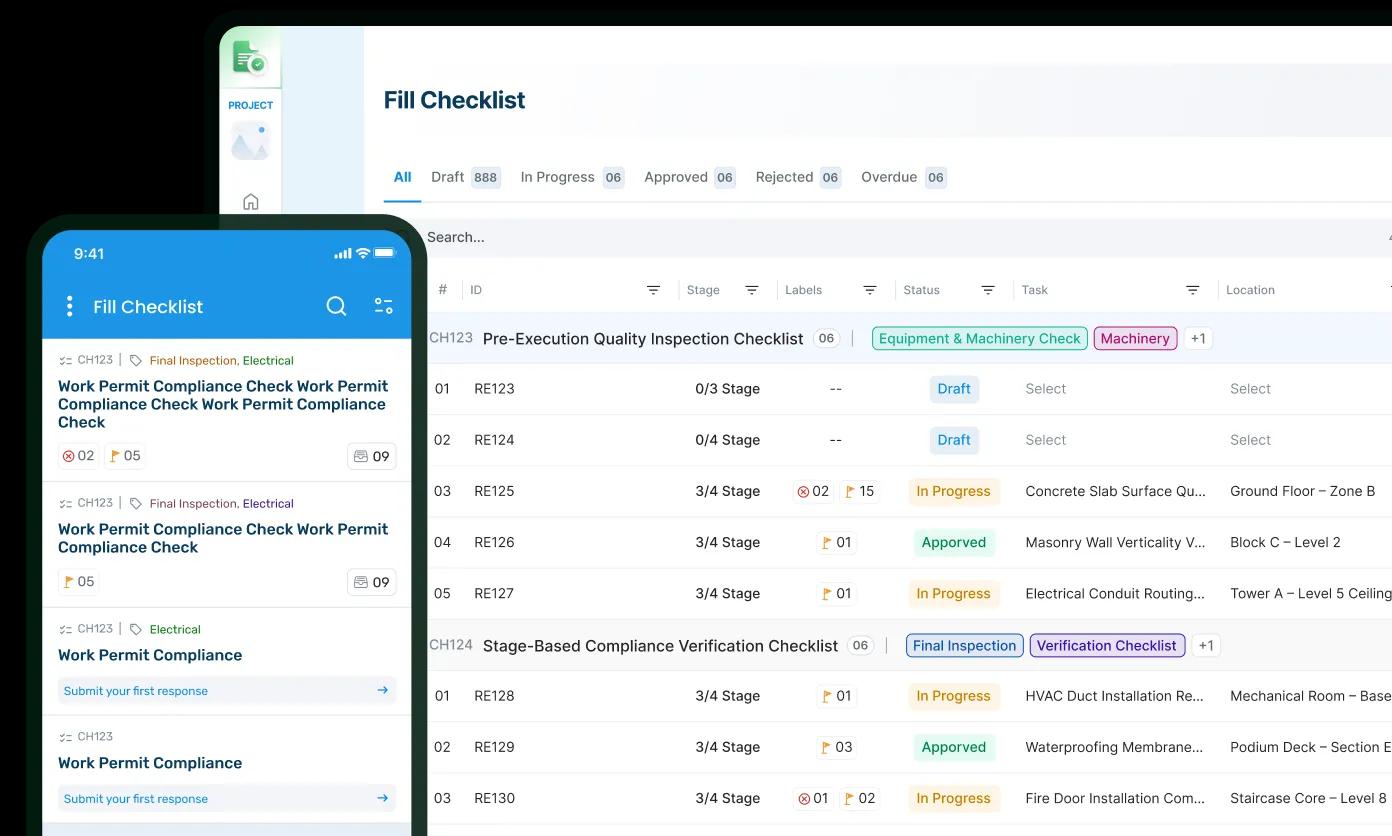The image size is (1392, 836).
Task: Select the row ID RE128
Action: [494, 696]
